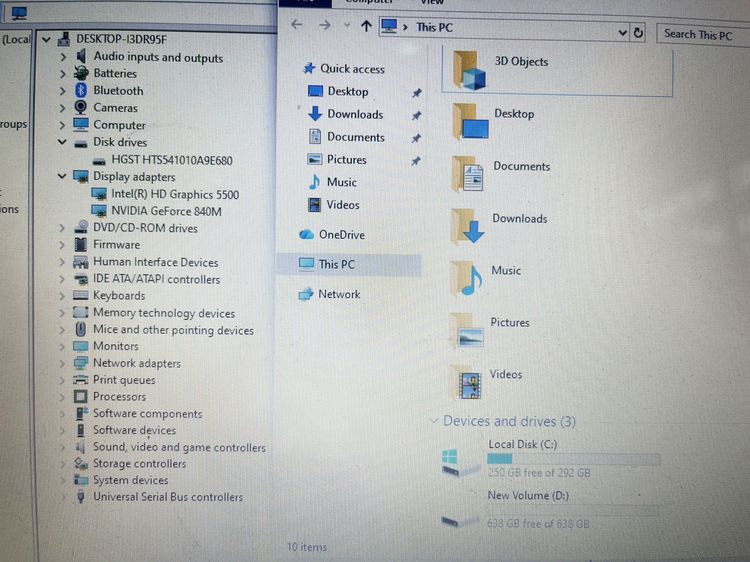This screenshot has width=750, height=562.
Task: Click the Mice and other pointing devices icon
Action: [81, 329]
